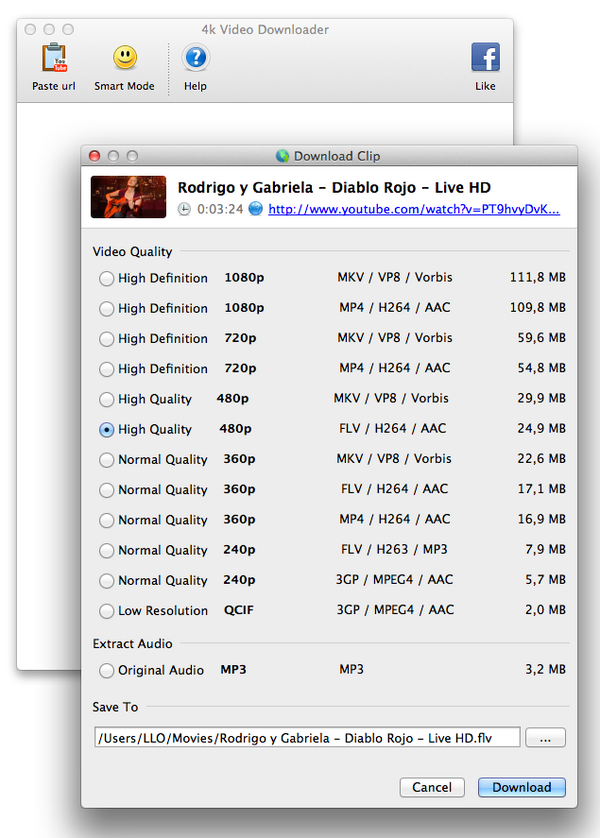Screen dimensions: 600x838
Task: Click the 111,8 MB file size
Action: pos(537,277)
